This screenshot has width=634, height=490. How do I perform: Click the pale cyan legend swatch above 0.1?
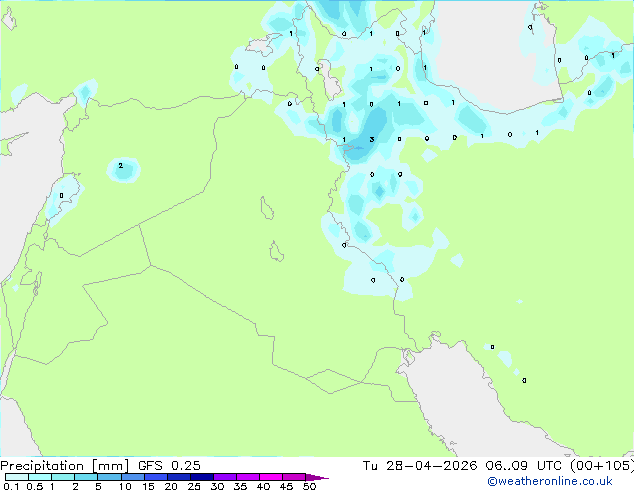(x=17, y=477)
